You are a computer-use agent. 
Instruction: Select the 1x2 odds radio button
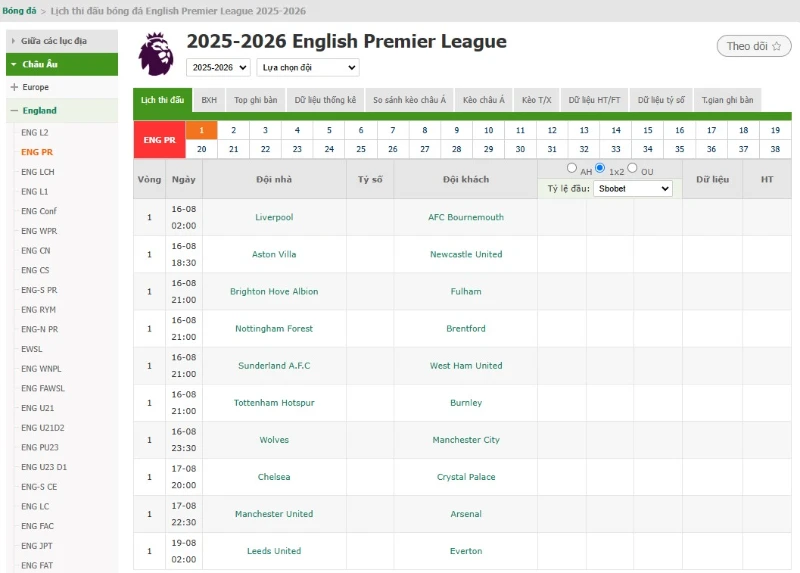[600, 168]
